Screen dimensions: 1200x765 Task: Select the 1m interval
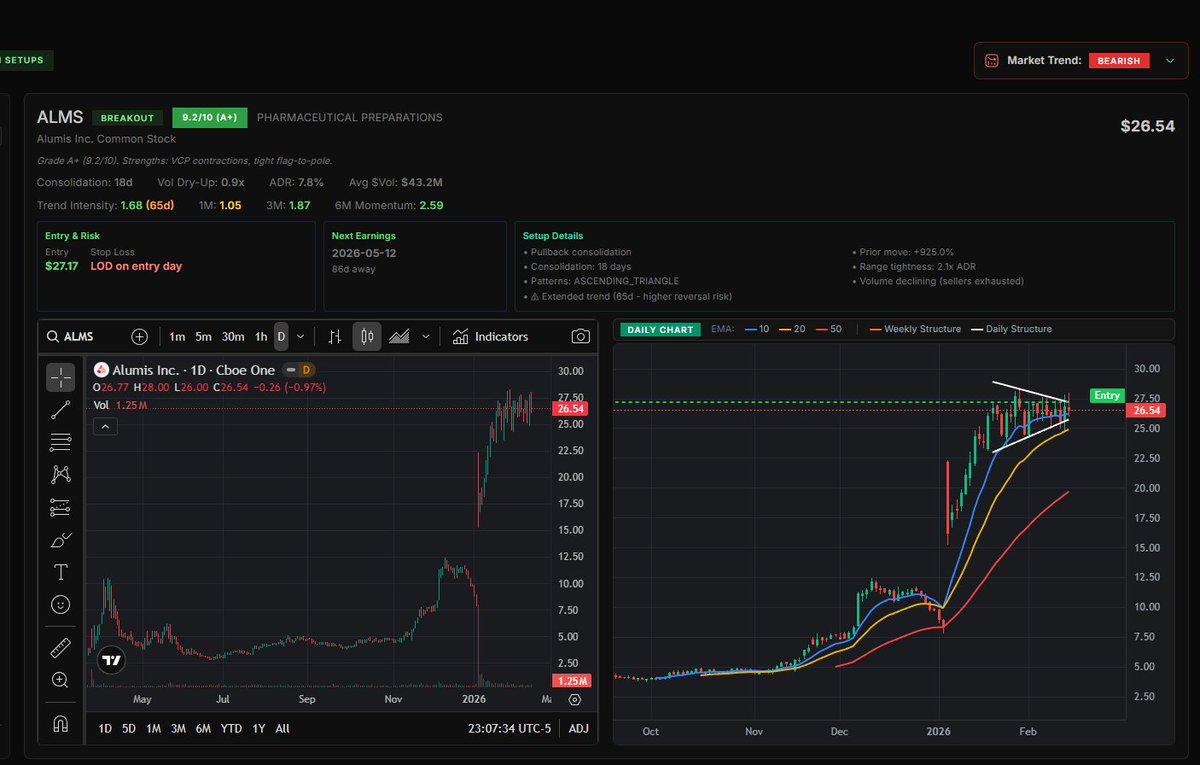click(x=176, y=336)
